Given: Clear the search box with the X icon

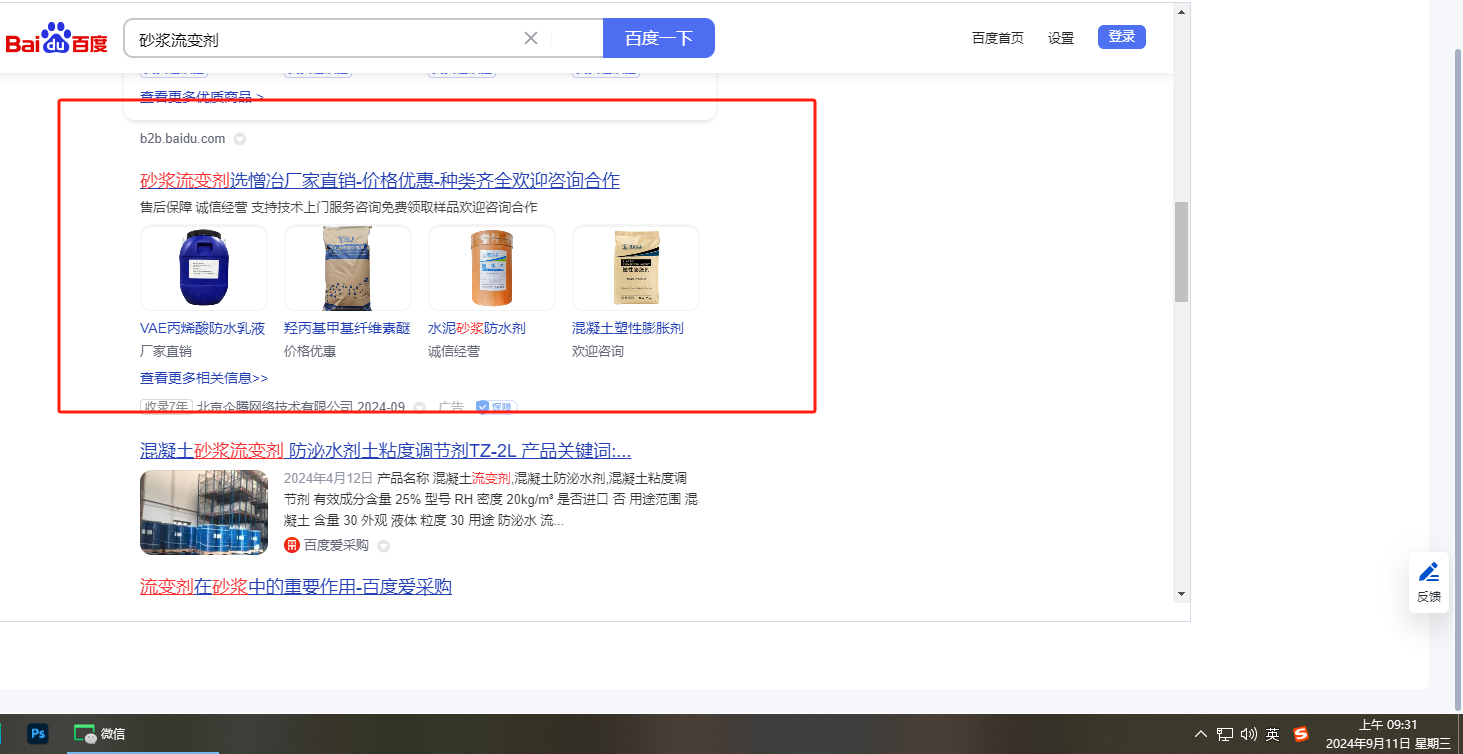Looking at the screenshot, I should (531, 38).
